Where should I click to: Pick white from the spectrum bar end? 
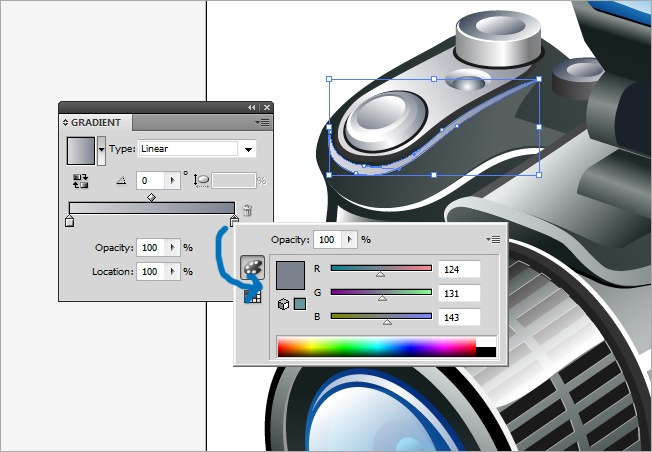tap(486, 342)
